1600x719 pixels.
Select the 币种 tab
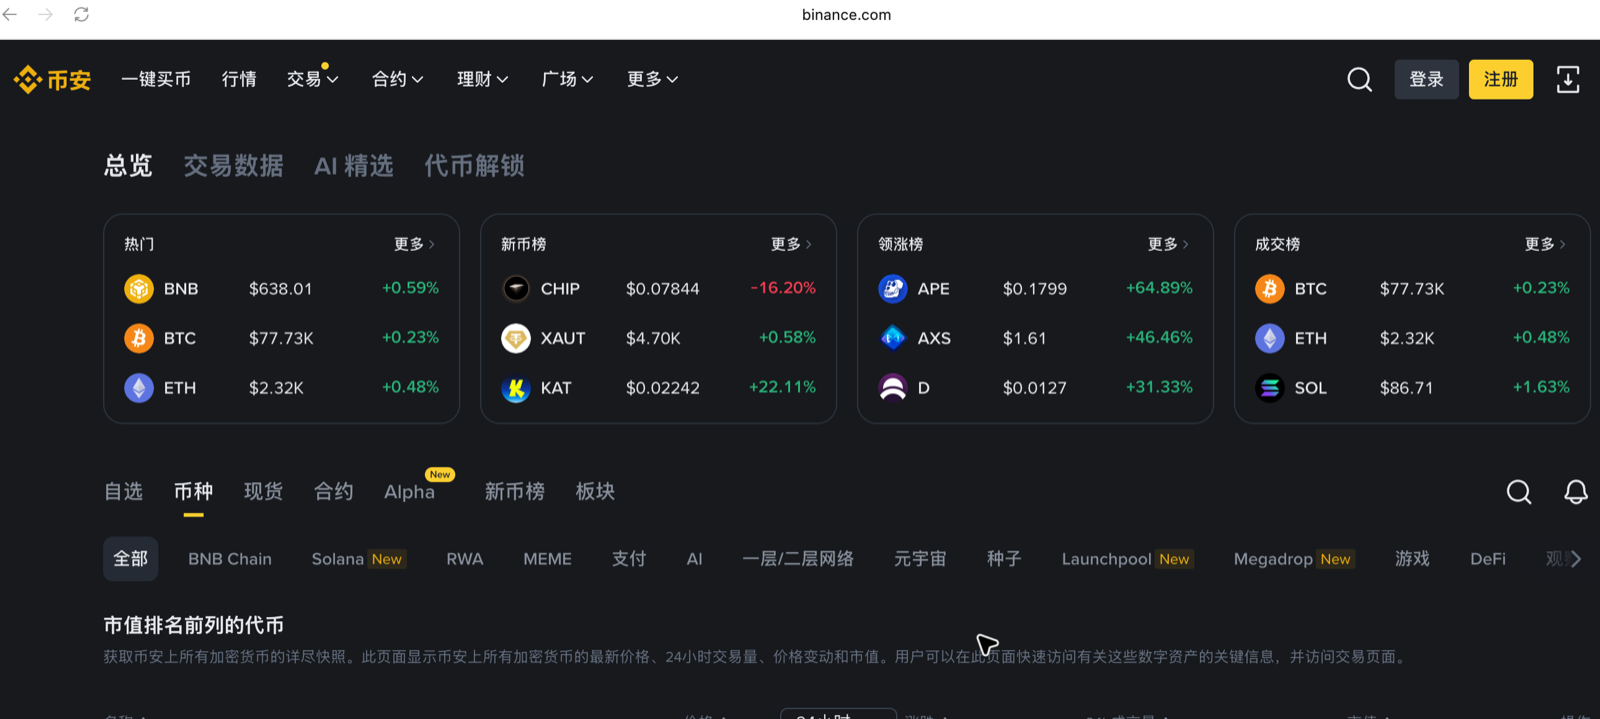tap(193, 491)
